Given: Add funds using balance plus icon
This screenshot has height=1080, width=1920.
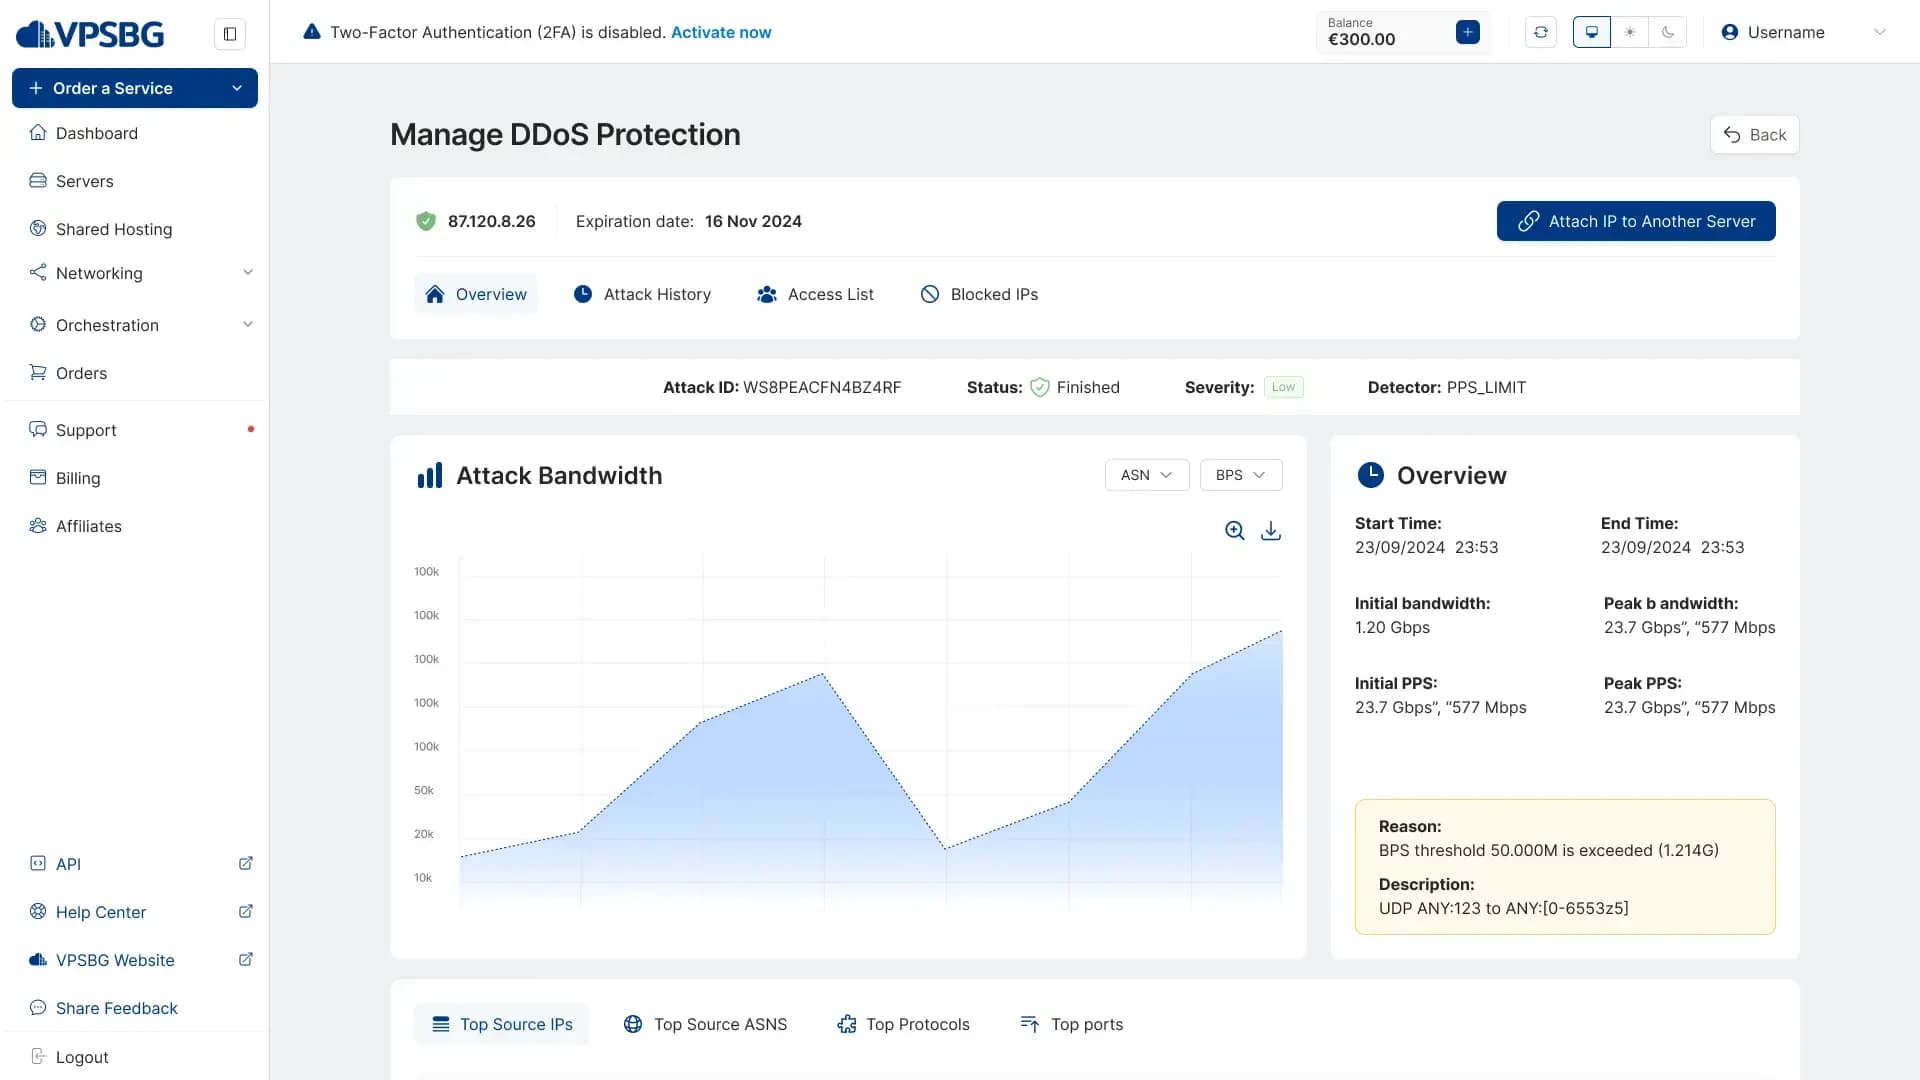Looking at the screenshot, I should 1468,32.
